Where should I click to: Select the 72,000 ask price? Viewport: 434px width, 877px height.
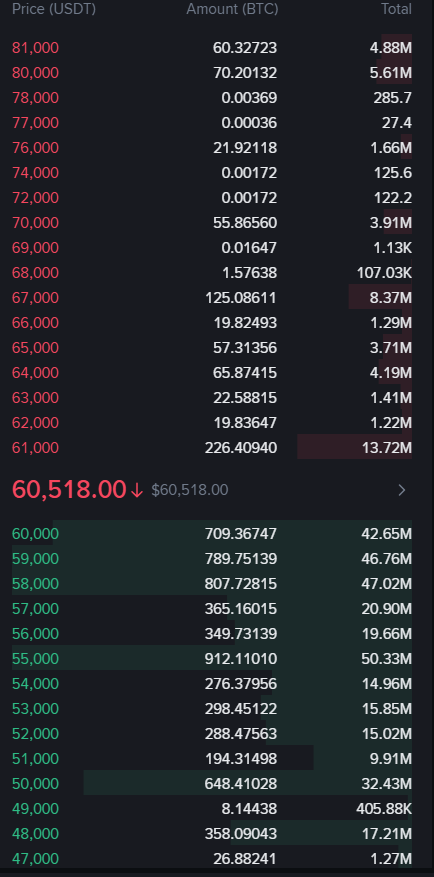pos(35,198)
